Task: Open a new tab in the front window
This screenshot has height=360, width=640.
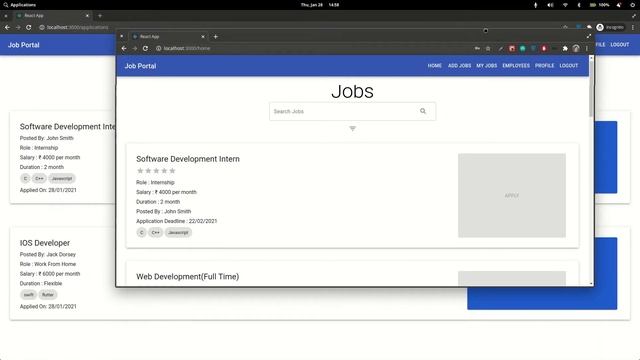Action: click(216, 36)
